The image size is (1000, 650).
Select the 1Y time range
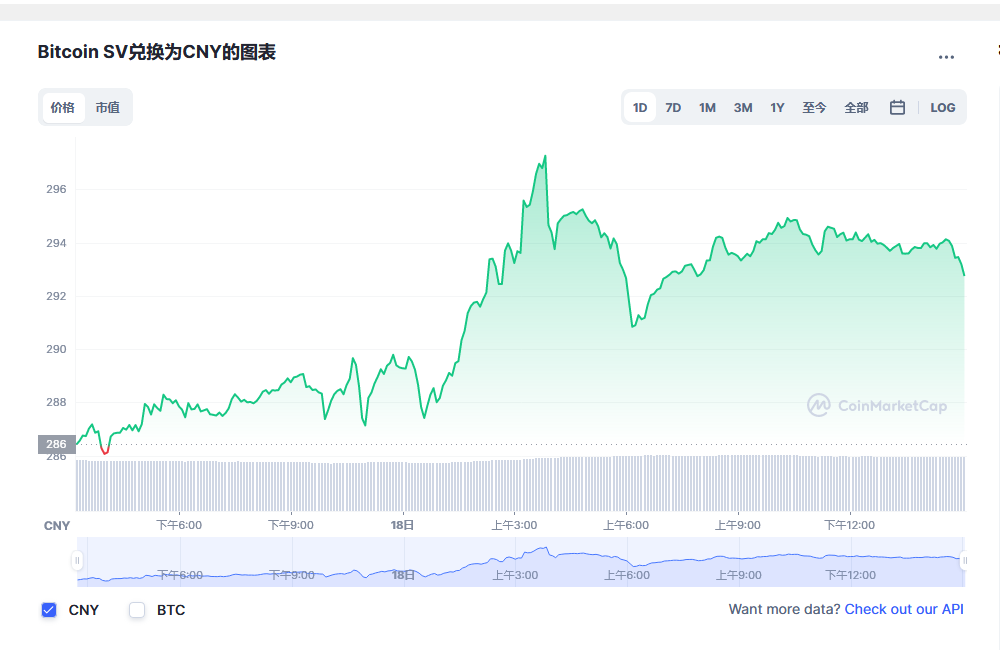[x=777, y=107]
